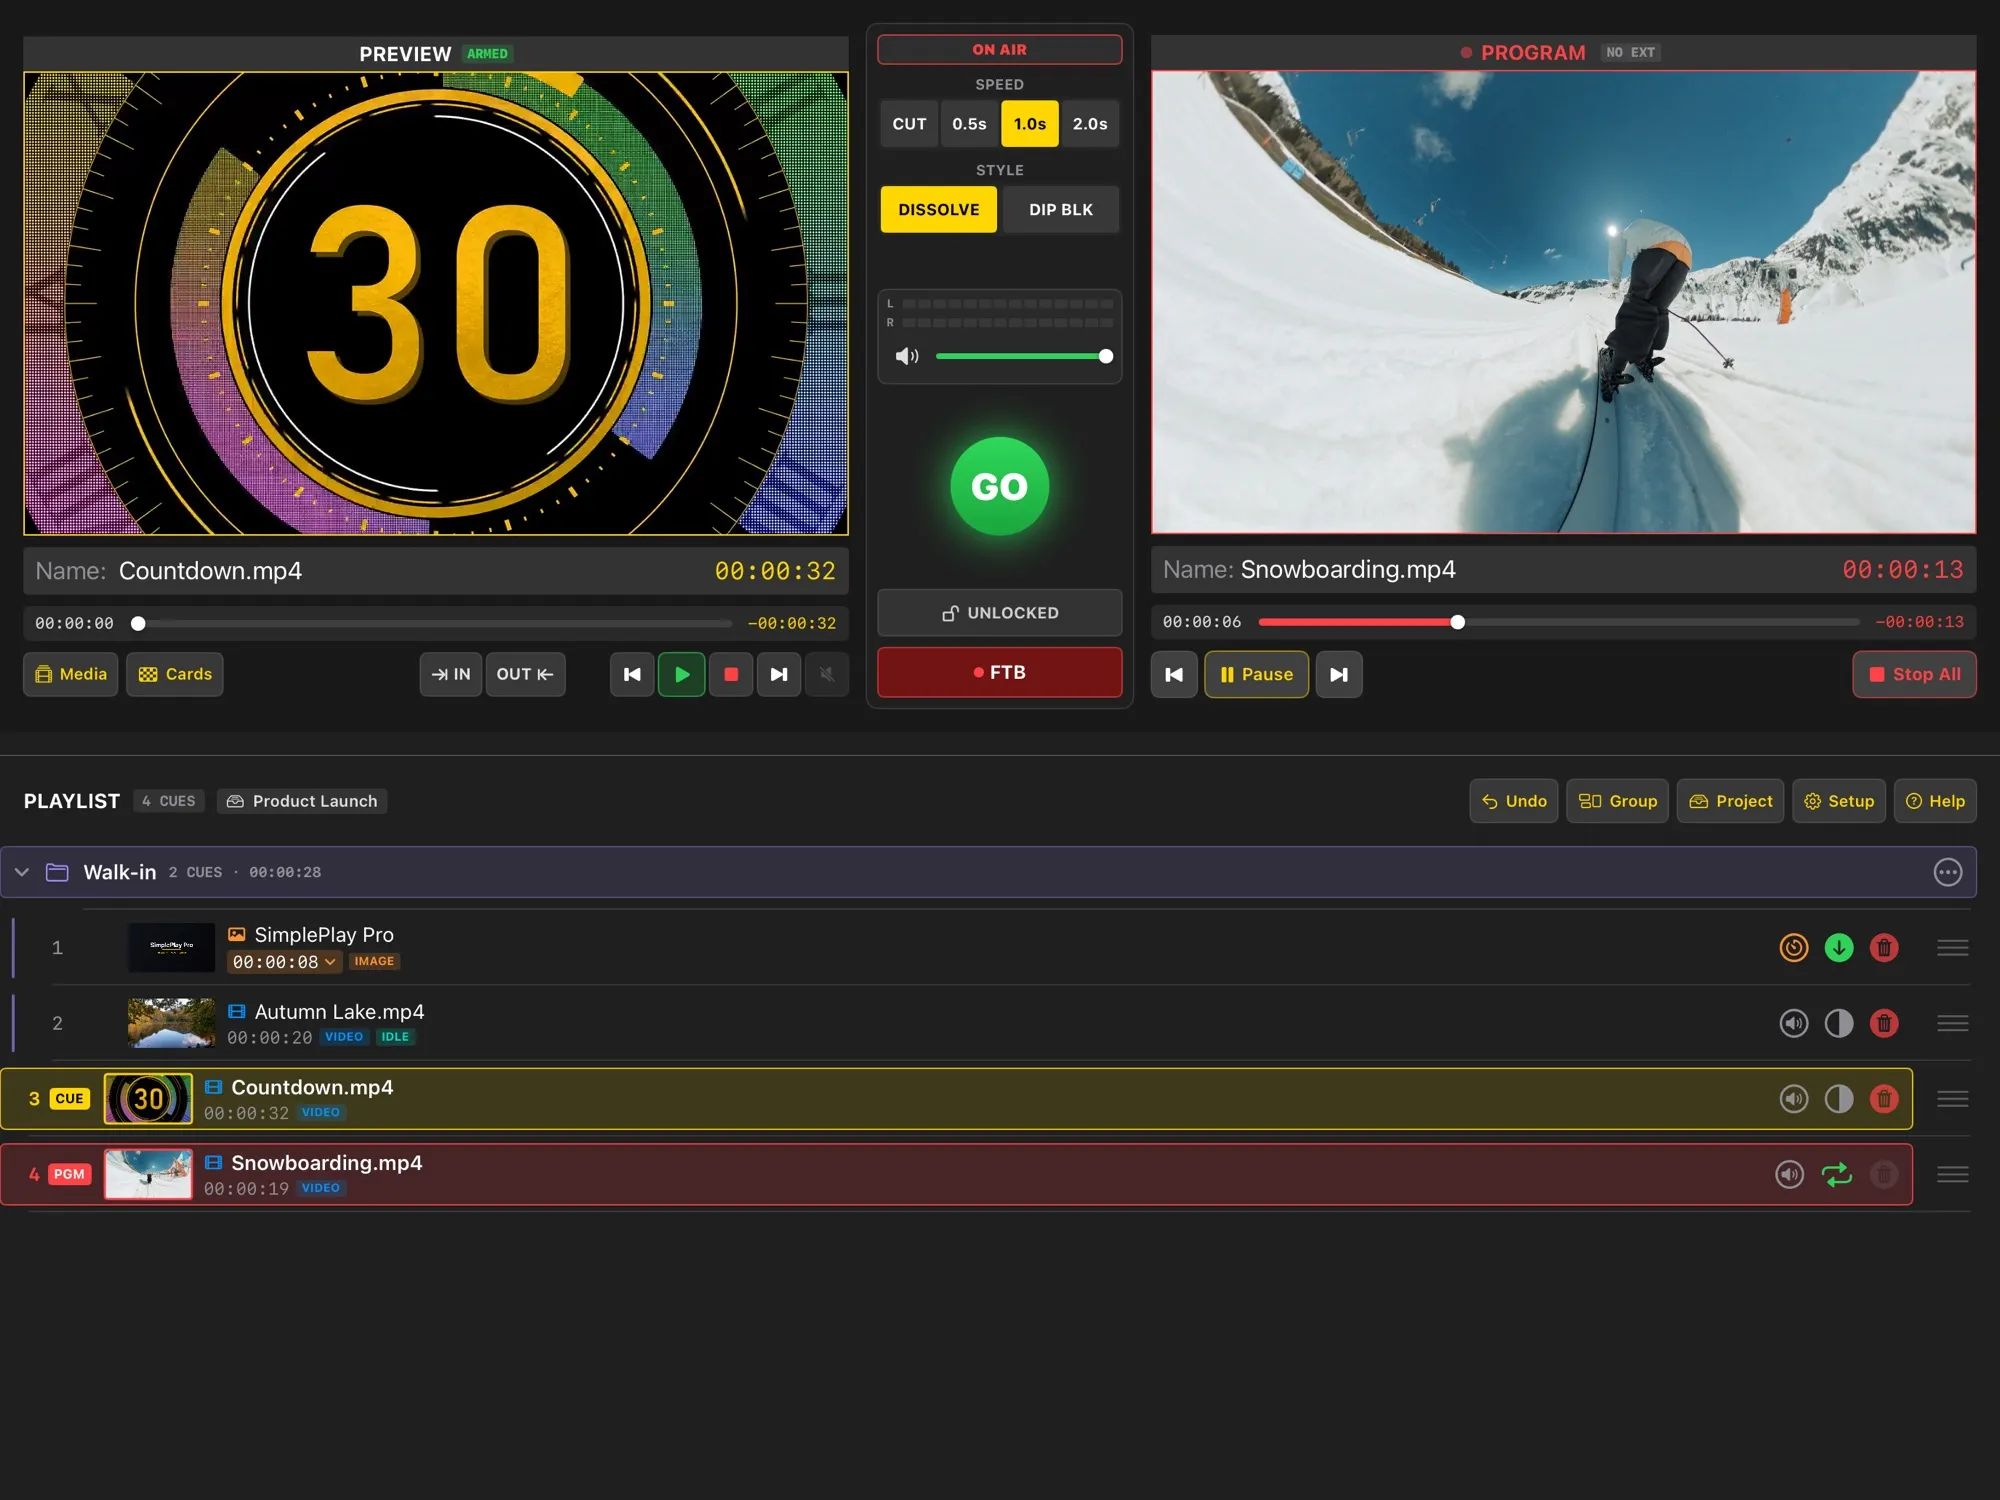The width and height of the screenshot is (2000, 1500).
Task: Choose DIP BLK transition style
Action: pos(1061,210)
